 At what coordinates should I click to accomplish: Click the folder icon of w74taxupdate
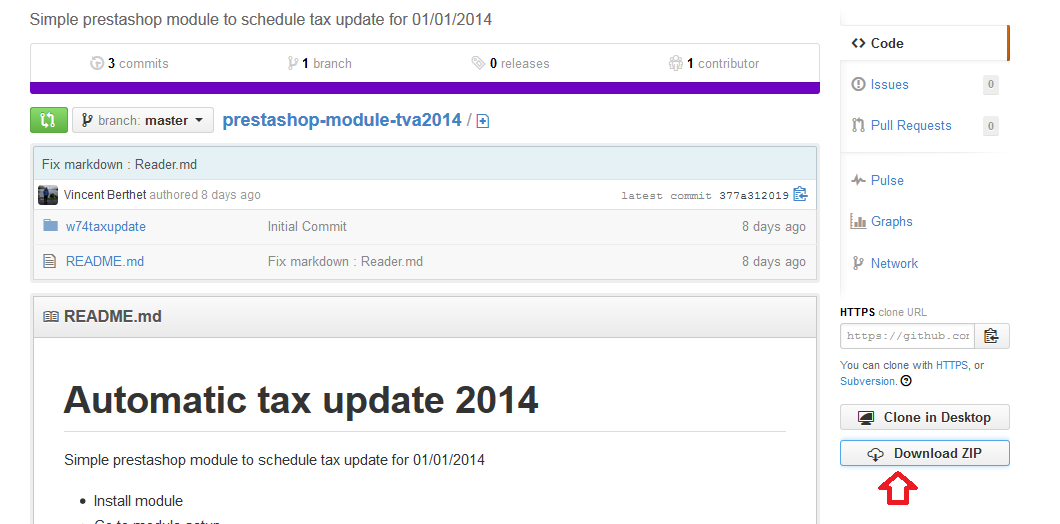pyautogui.click(x=50, y=225)
